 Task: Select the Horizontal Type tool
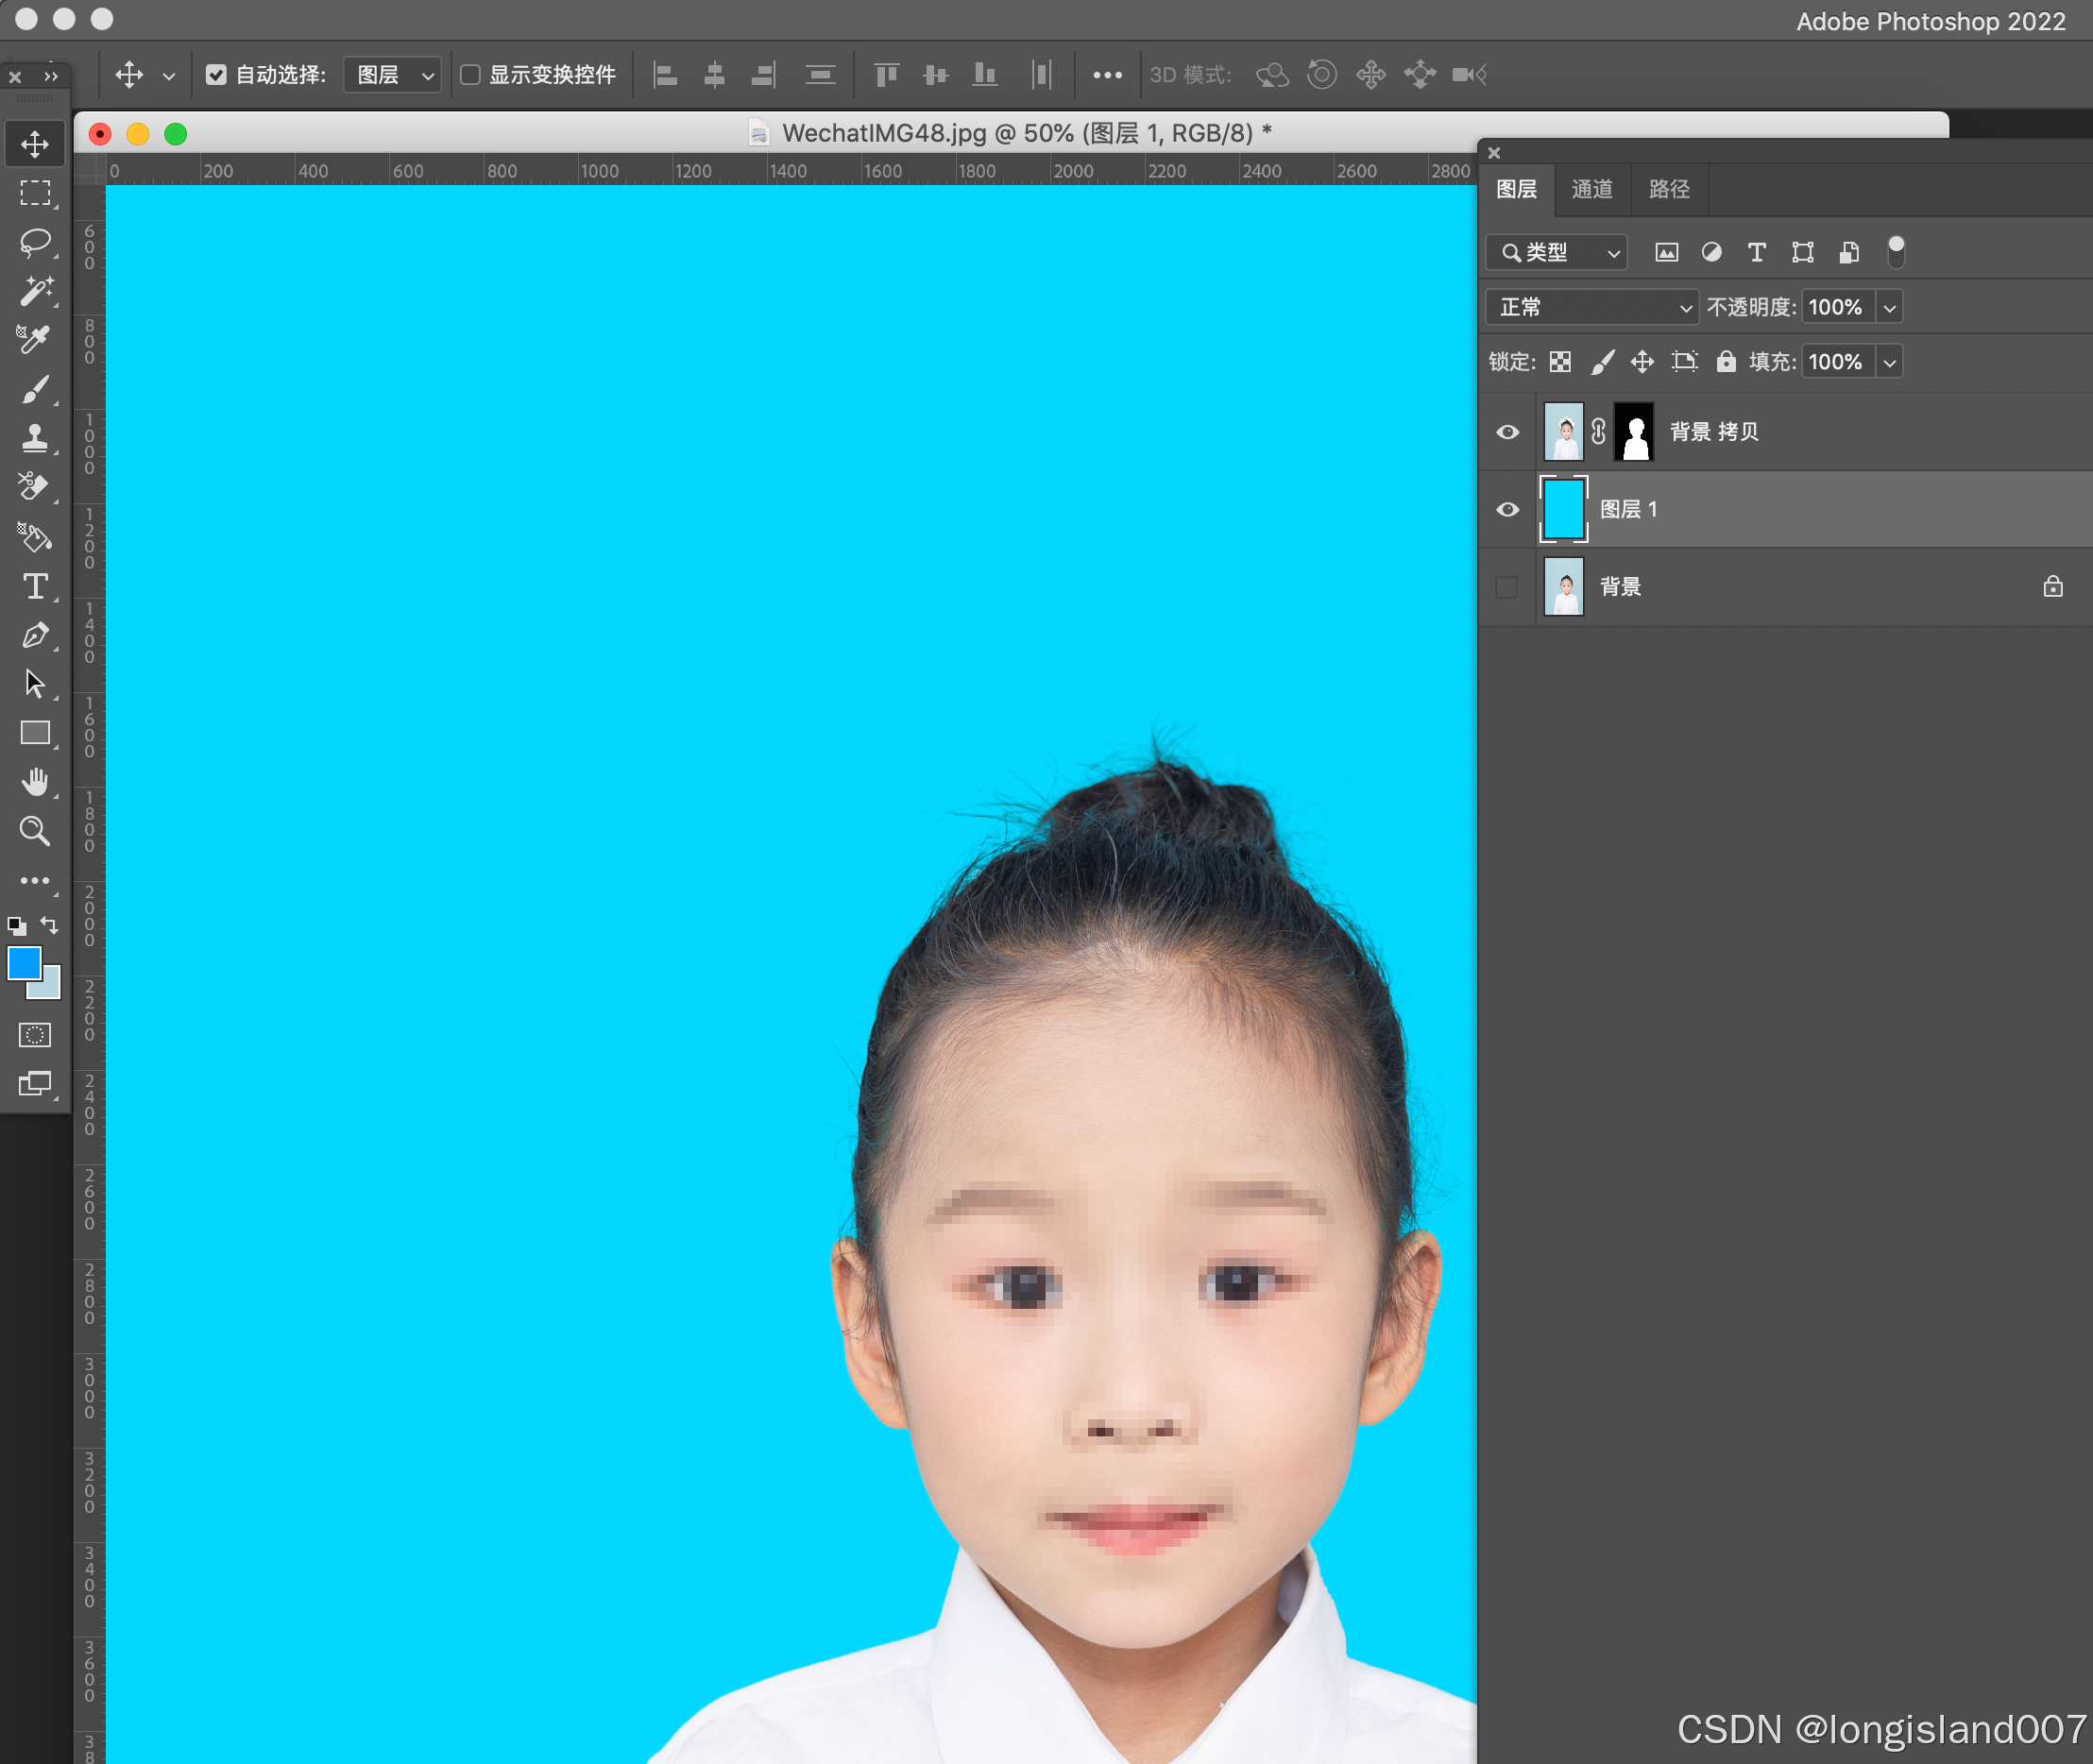[x=35, y=586]
